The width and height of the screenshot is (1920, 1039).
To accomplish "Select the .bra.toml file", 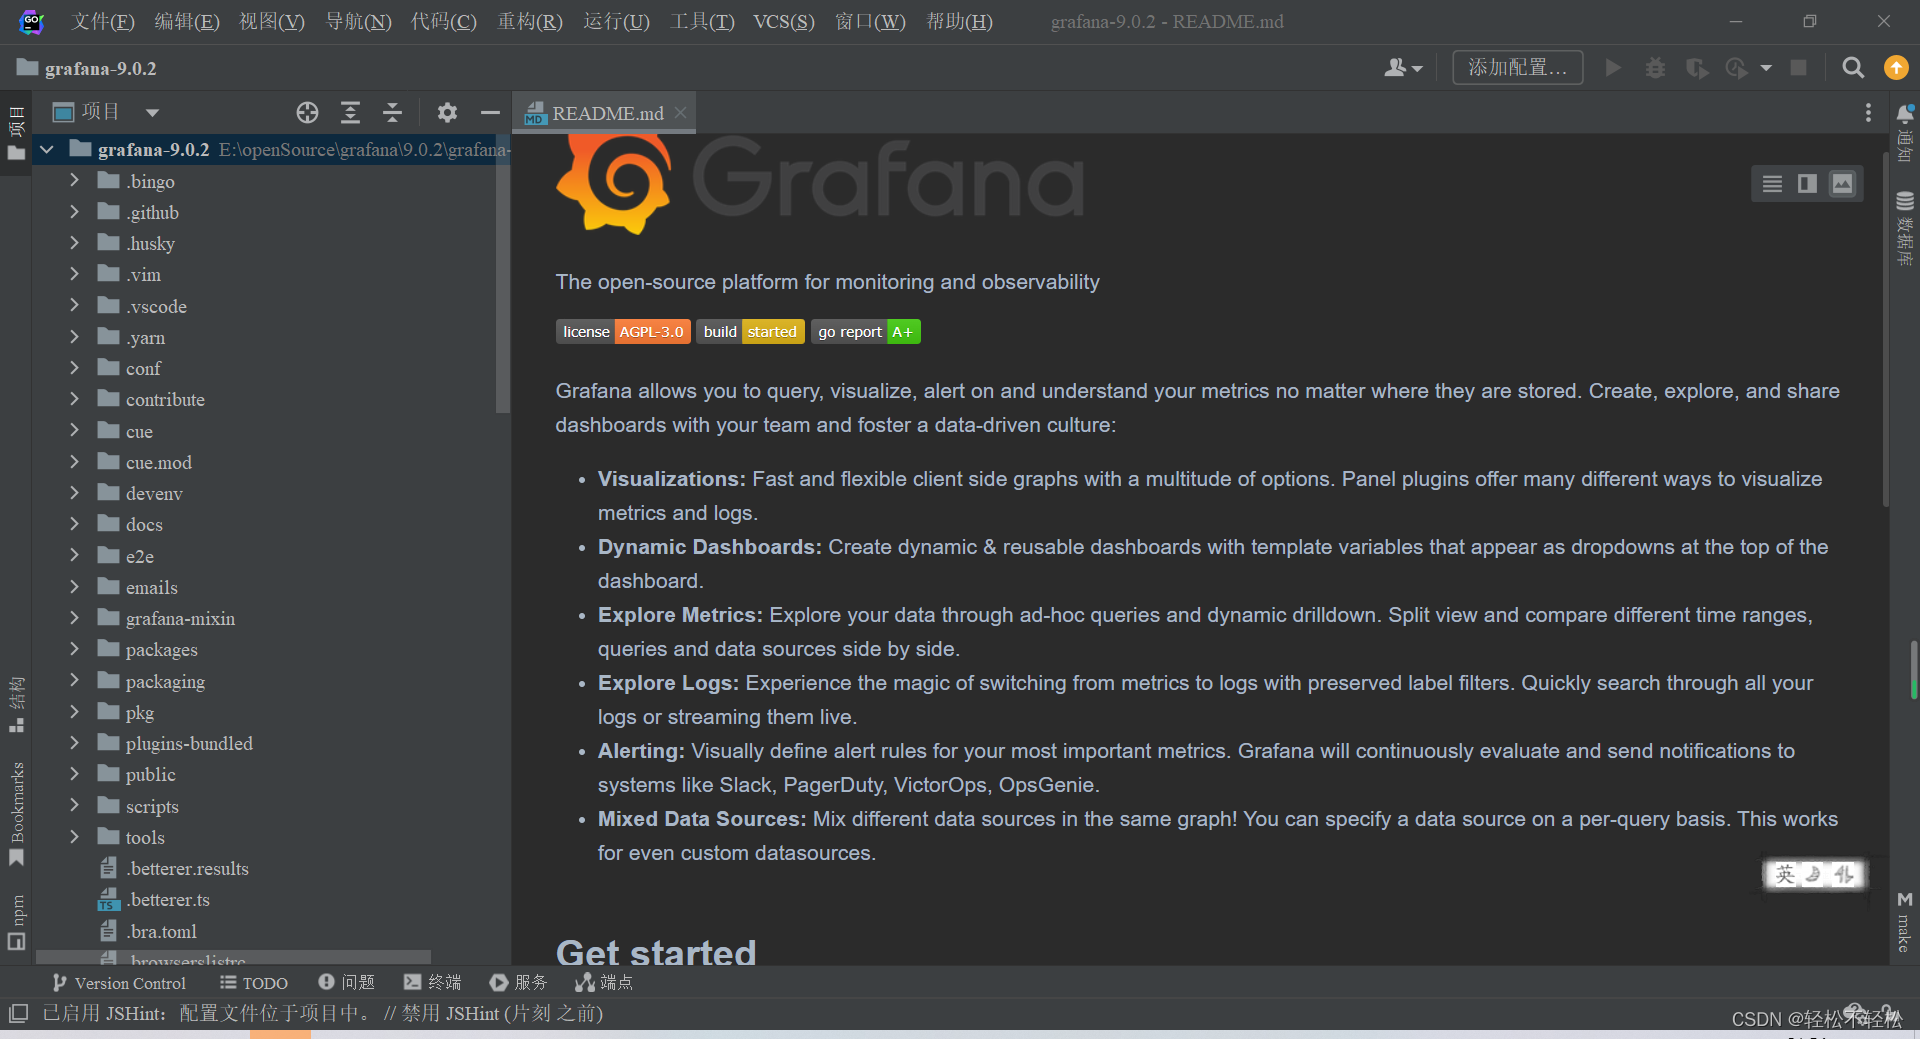I will tap(162, 931).
